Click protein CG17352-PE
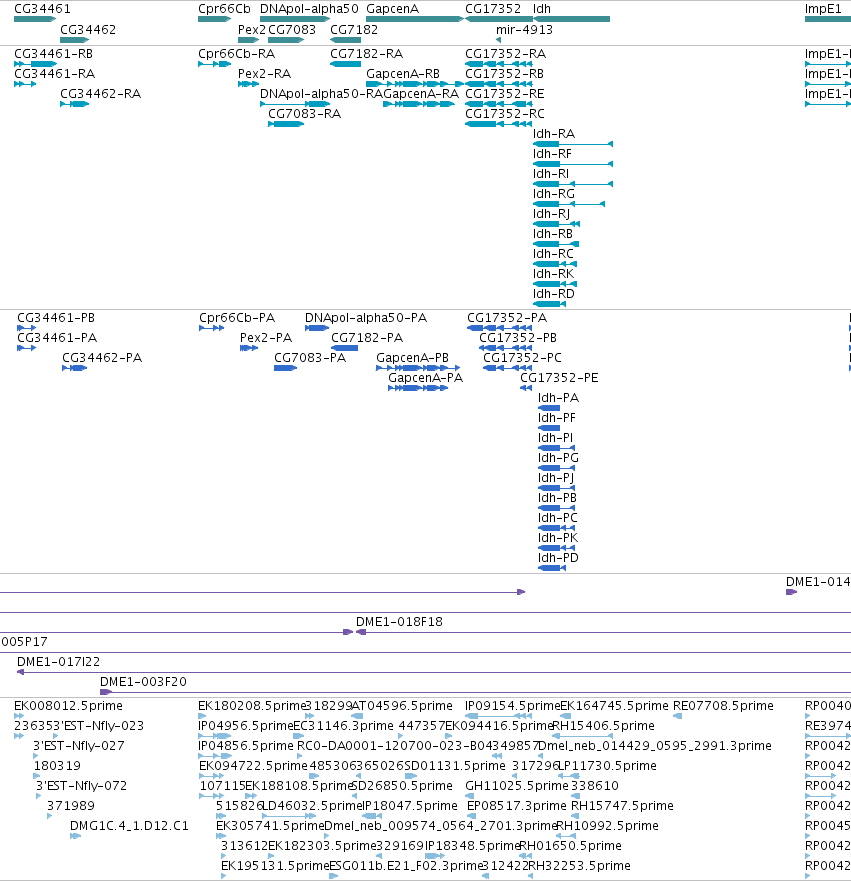This screenshot has height=881, width=851. coord(526,388)
